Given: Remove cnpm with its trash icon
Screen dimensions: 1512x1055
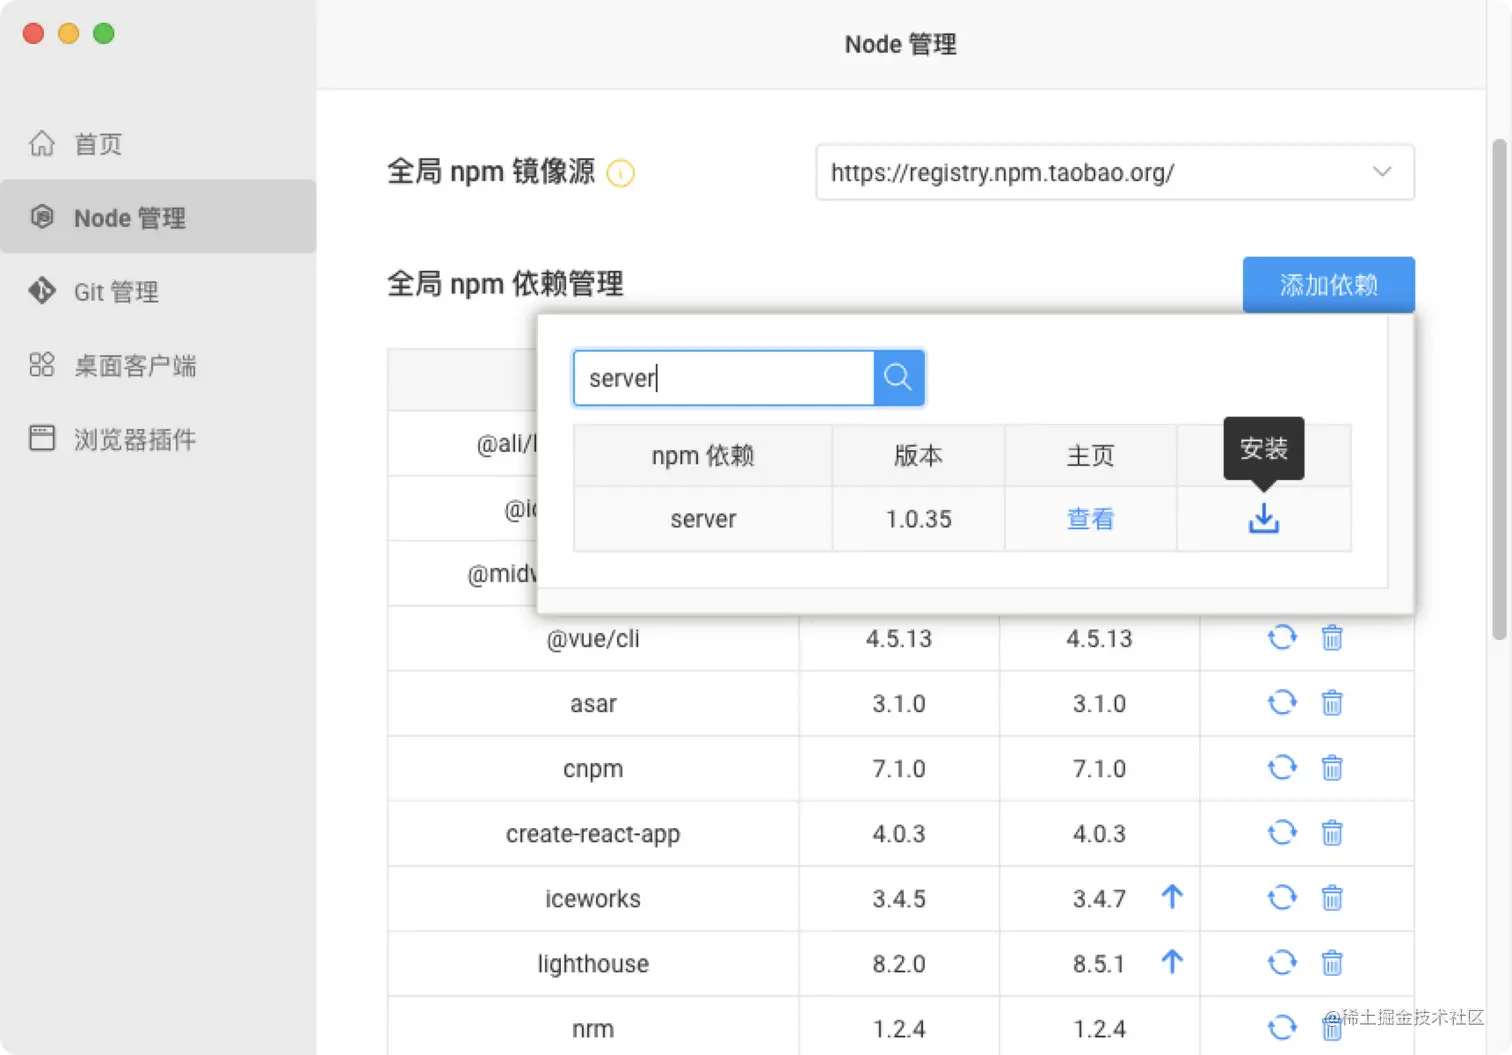Looking at the screenshot, I should point(1332,767).
